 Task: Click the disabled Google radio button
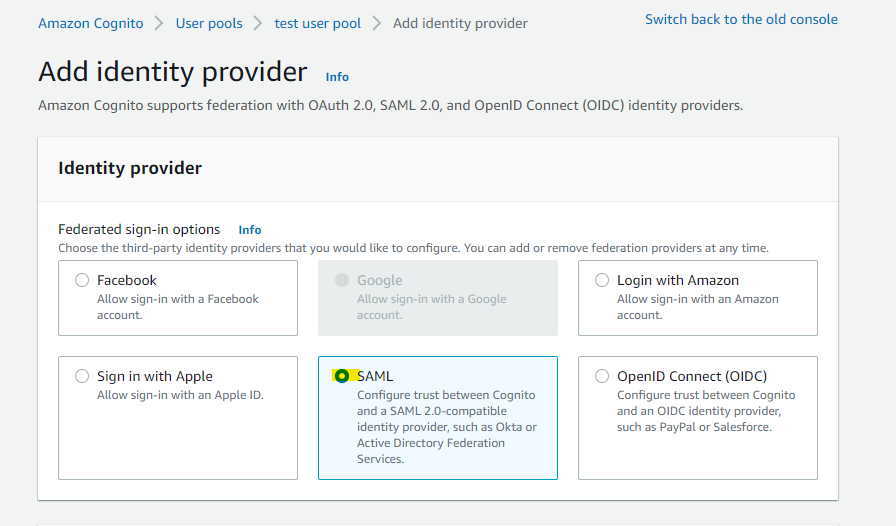click(342, 280)
